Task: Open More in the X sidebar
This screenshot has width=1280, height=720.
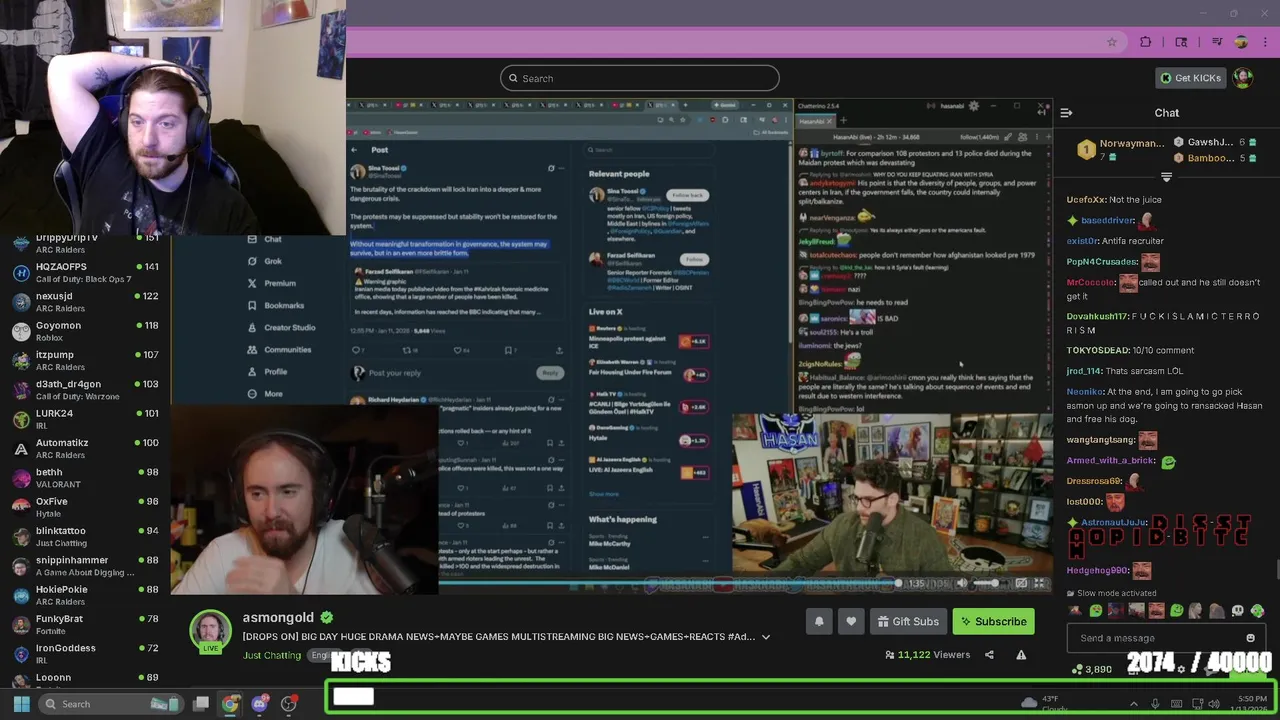Action: (x=272, y=393)
